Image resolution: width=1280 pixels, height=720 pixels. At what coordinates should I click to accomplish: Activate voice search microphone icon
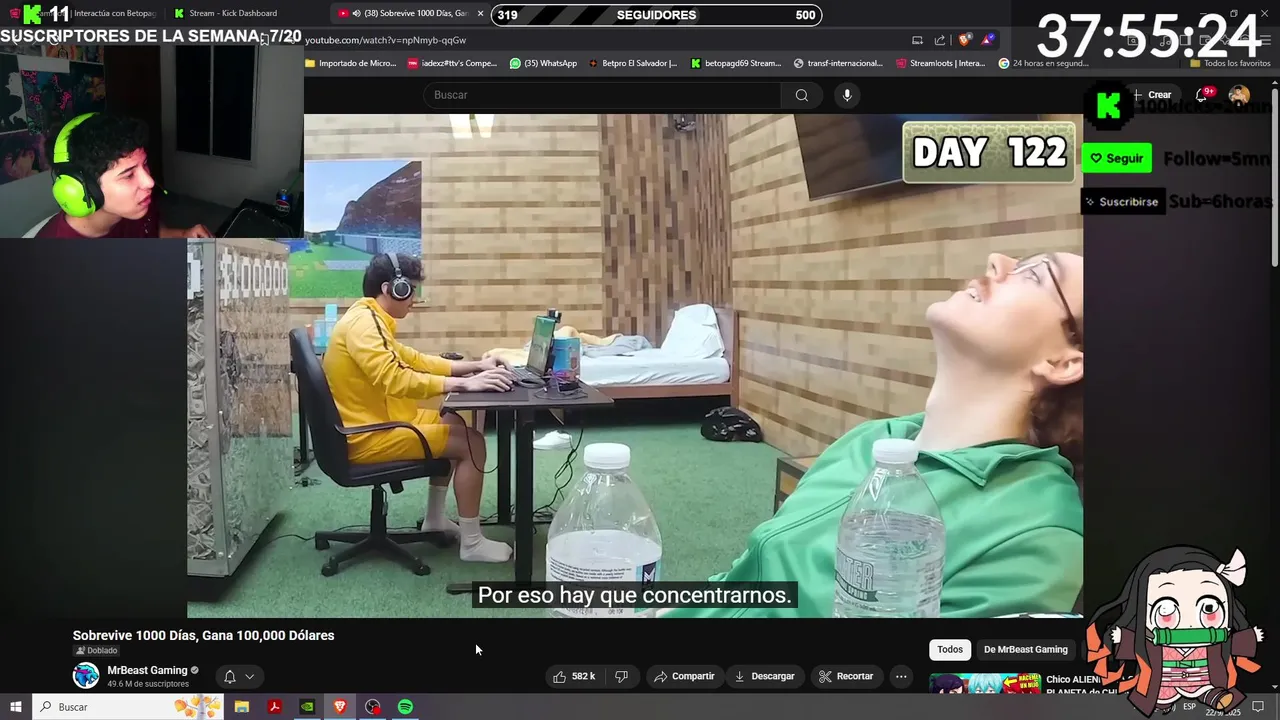coord(847,95)
